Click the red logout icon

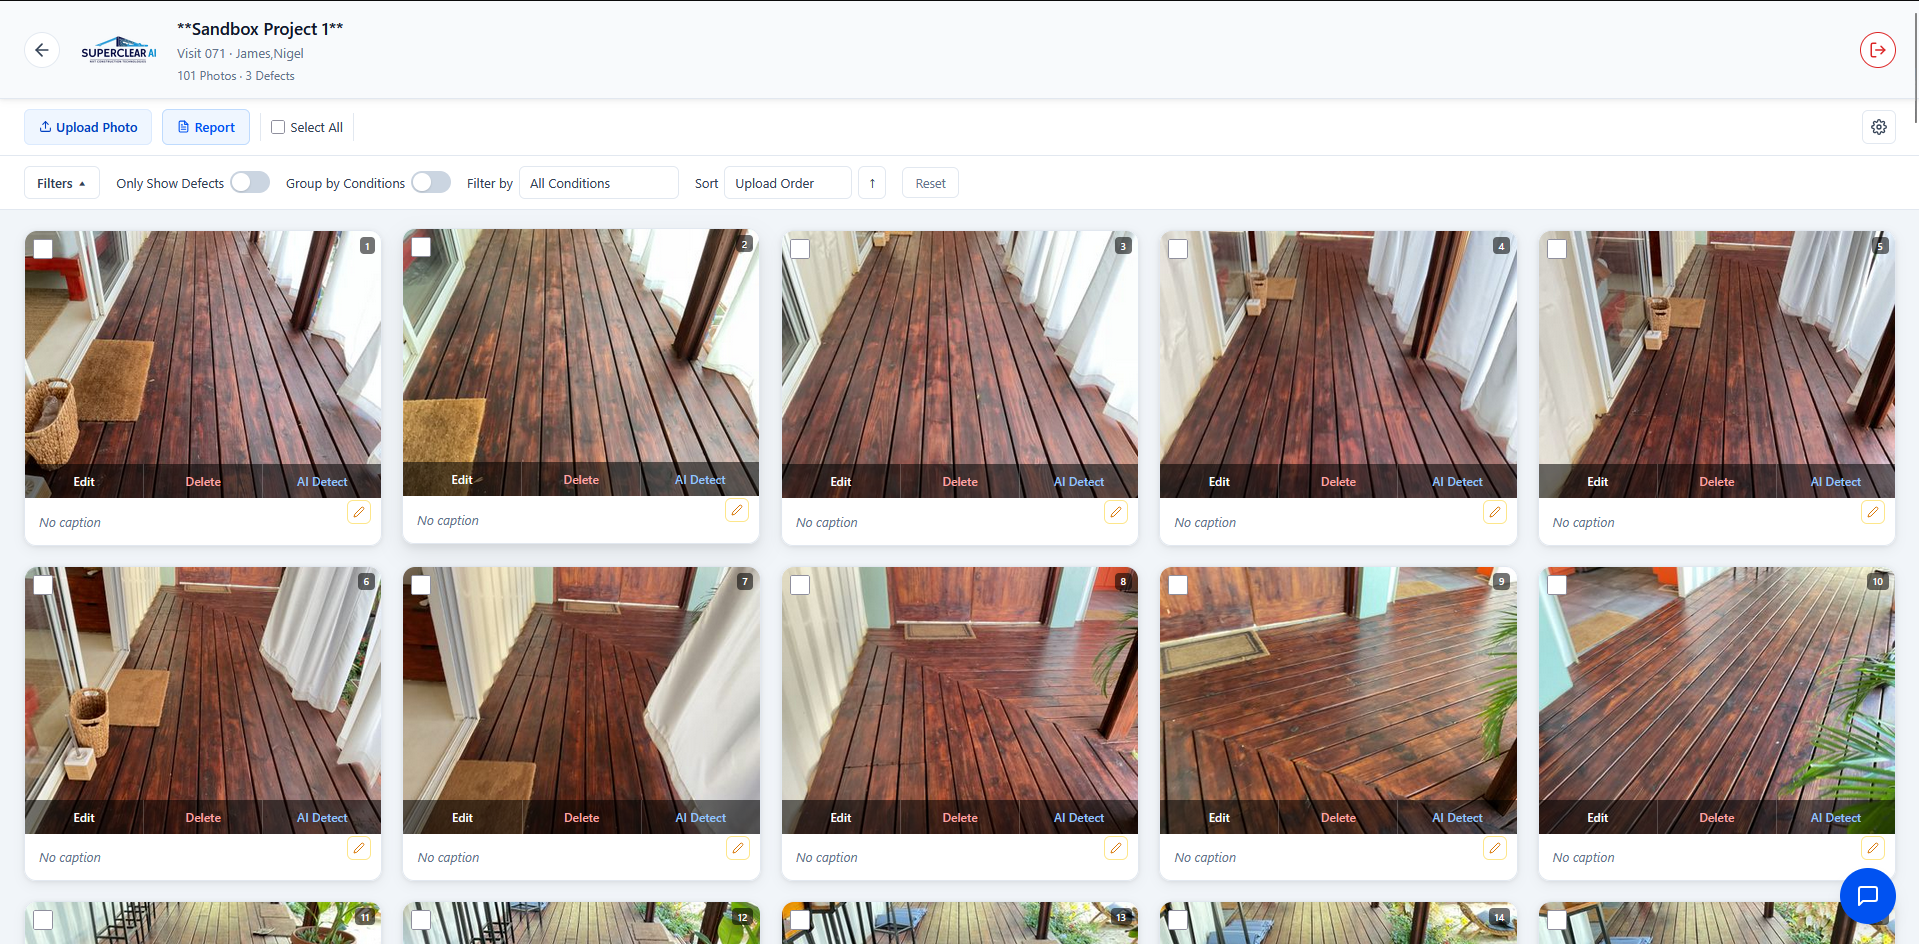pos(1877,50)
